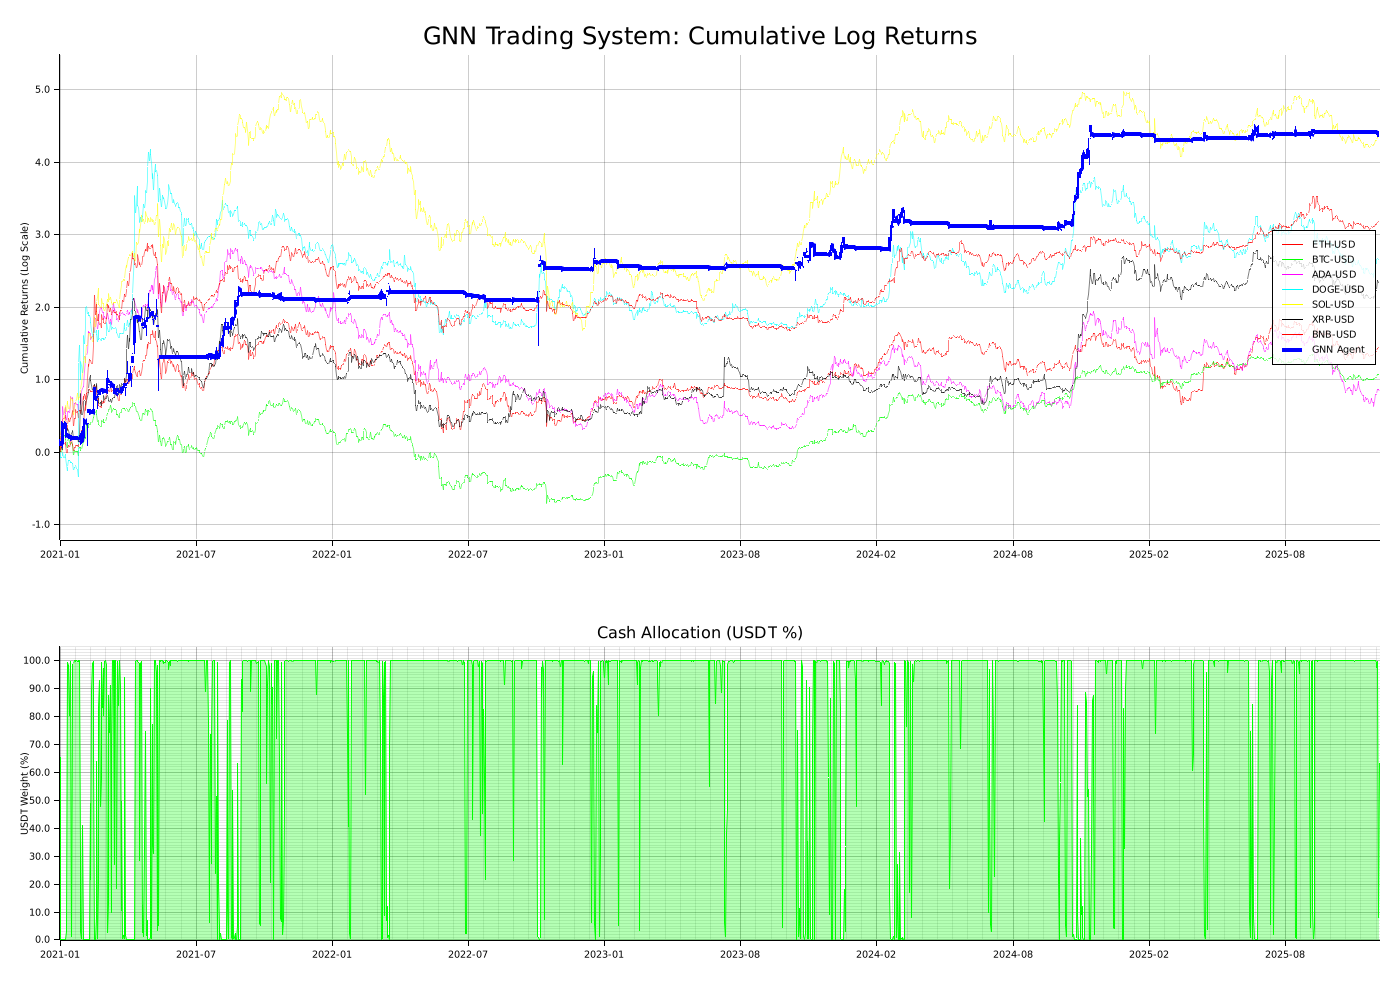Click the ADA-USD magenta legend marker

click(x=1292, y=274)
